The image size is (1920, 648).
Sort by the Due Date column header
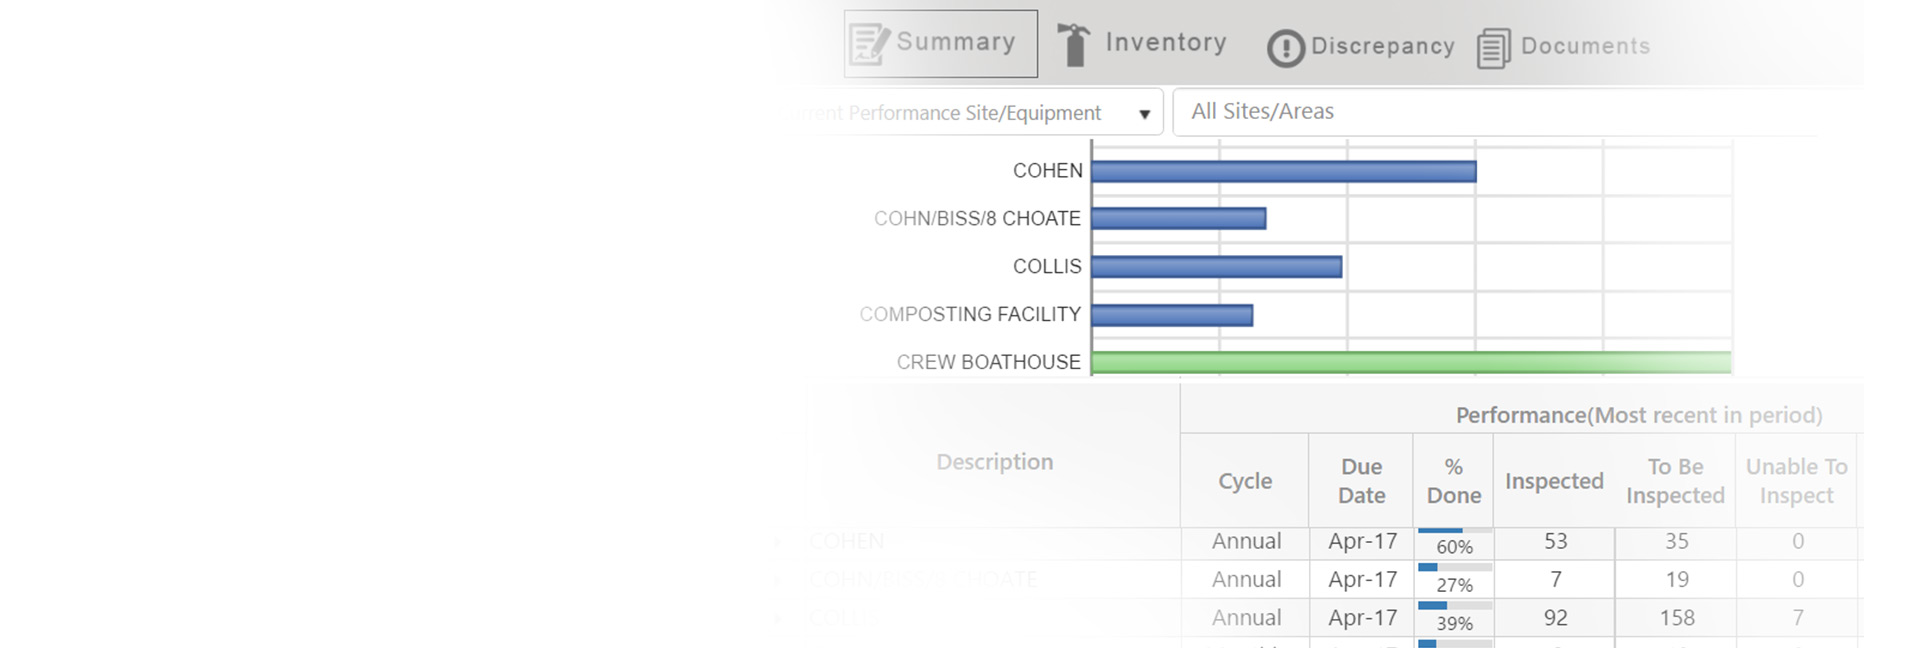[1361, 481]
